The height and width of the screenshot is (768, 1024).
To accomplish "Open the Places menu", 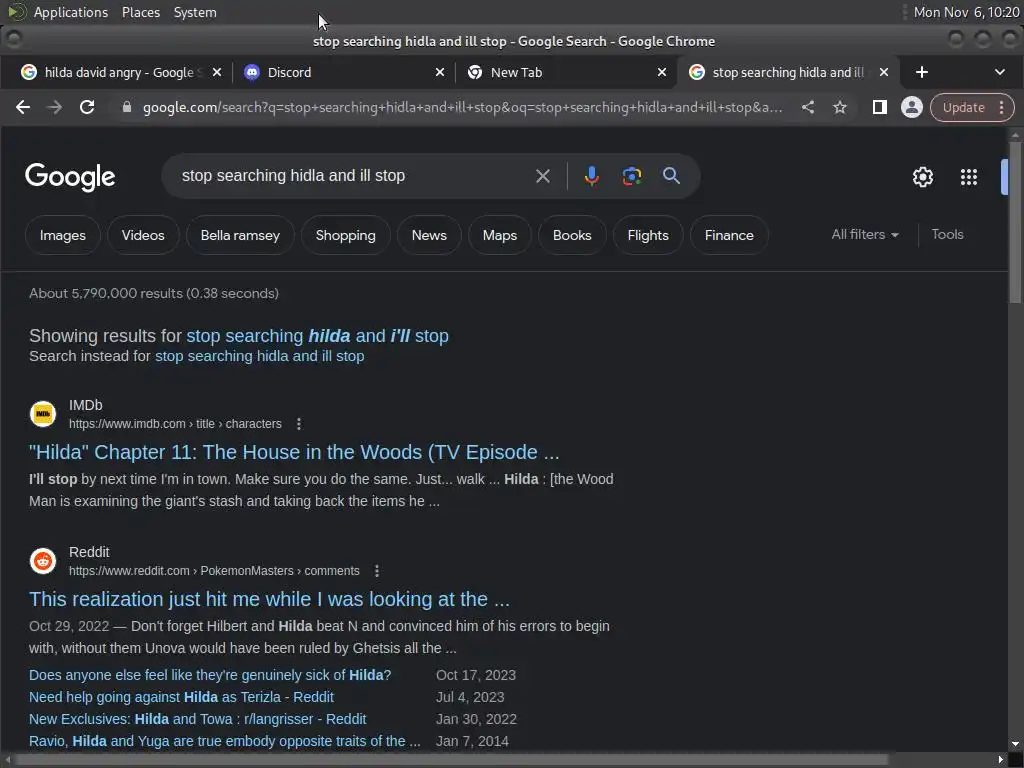I will click(141, 12).
